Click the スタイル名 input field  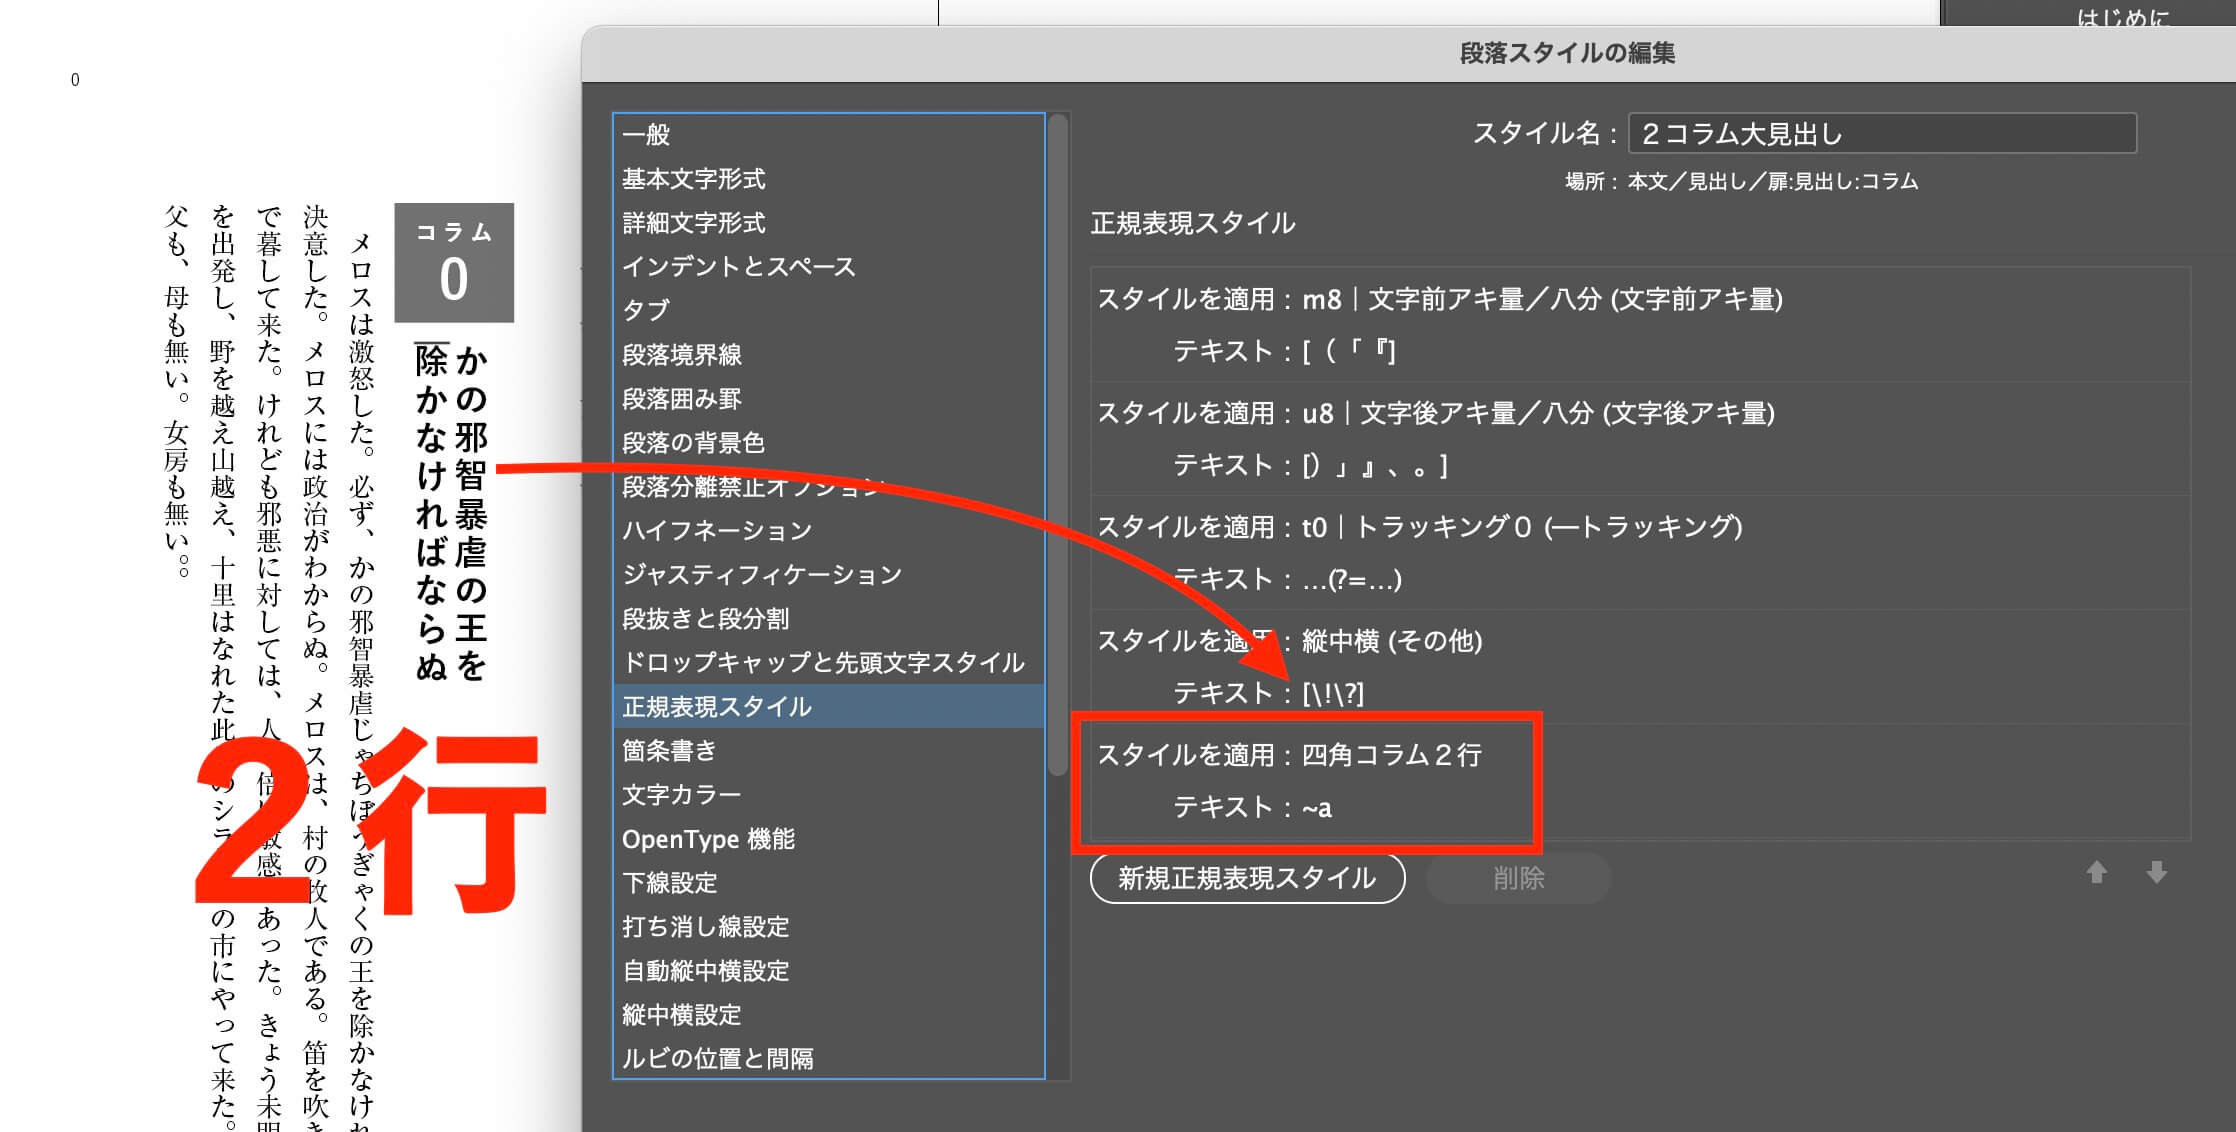[x=1881, y=134]
